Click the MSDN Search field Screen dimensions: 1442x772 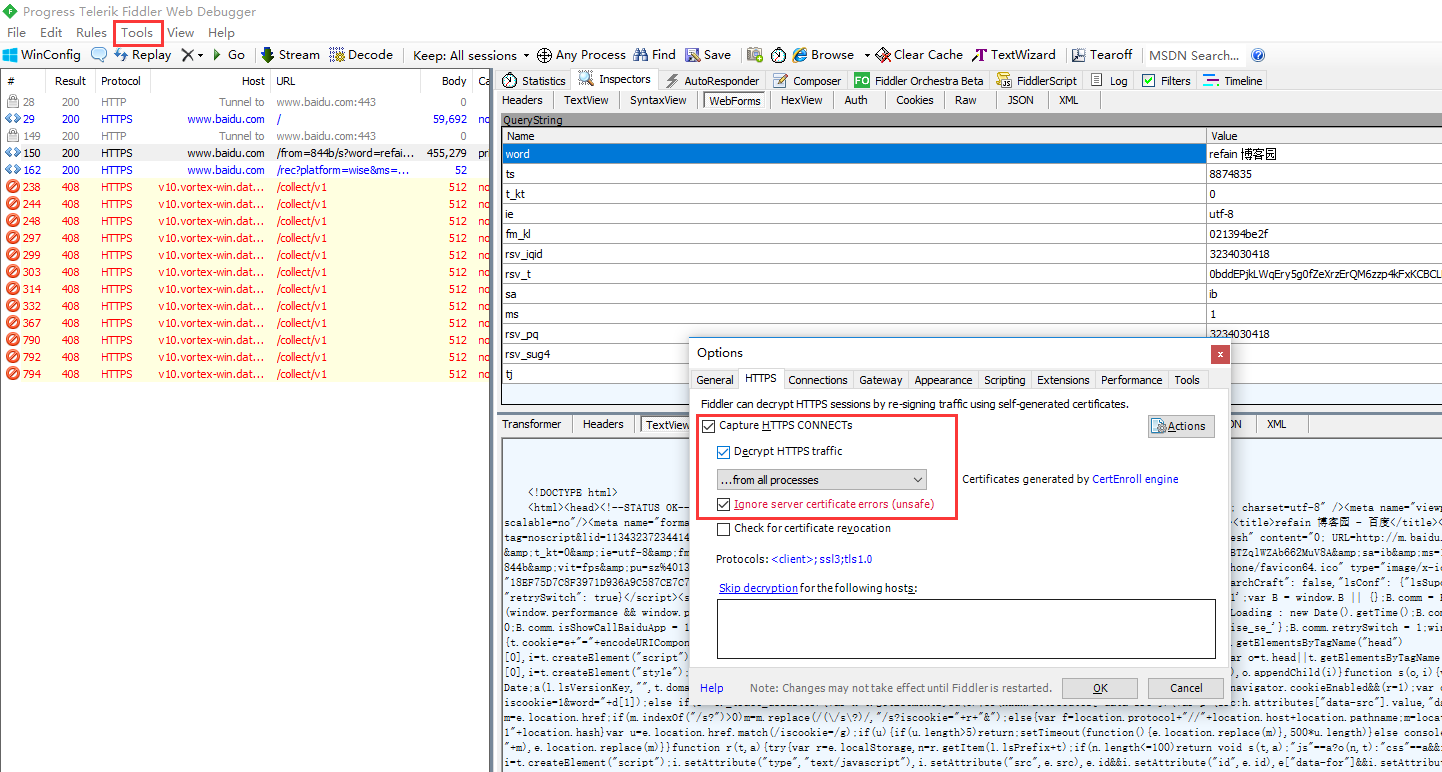point(1195,55)
